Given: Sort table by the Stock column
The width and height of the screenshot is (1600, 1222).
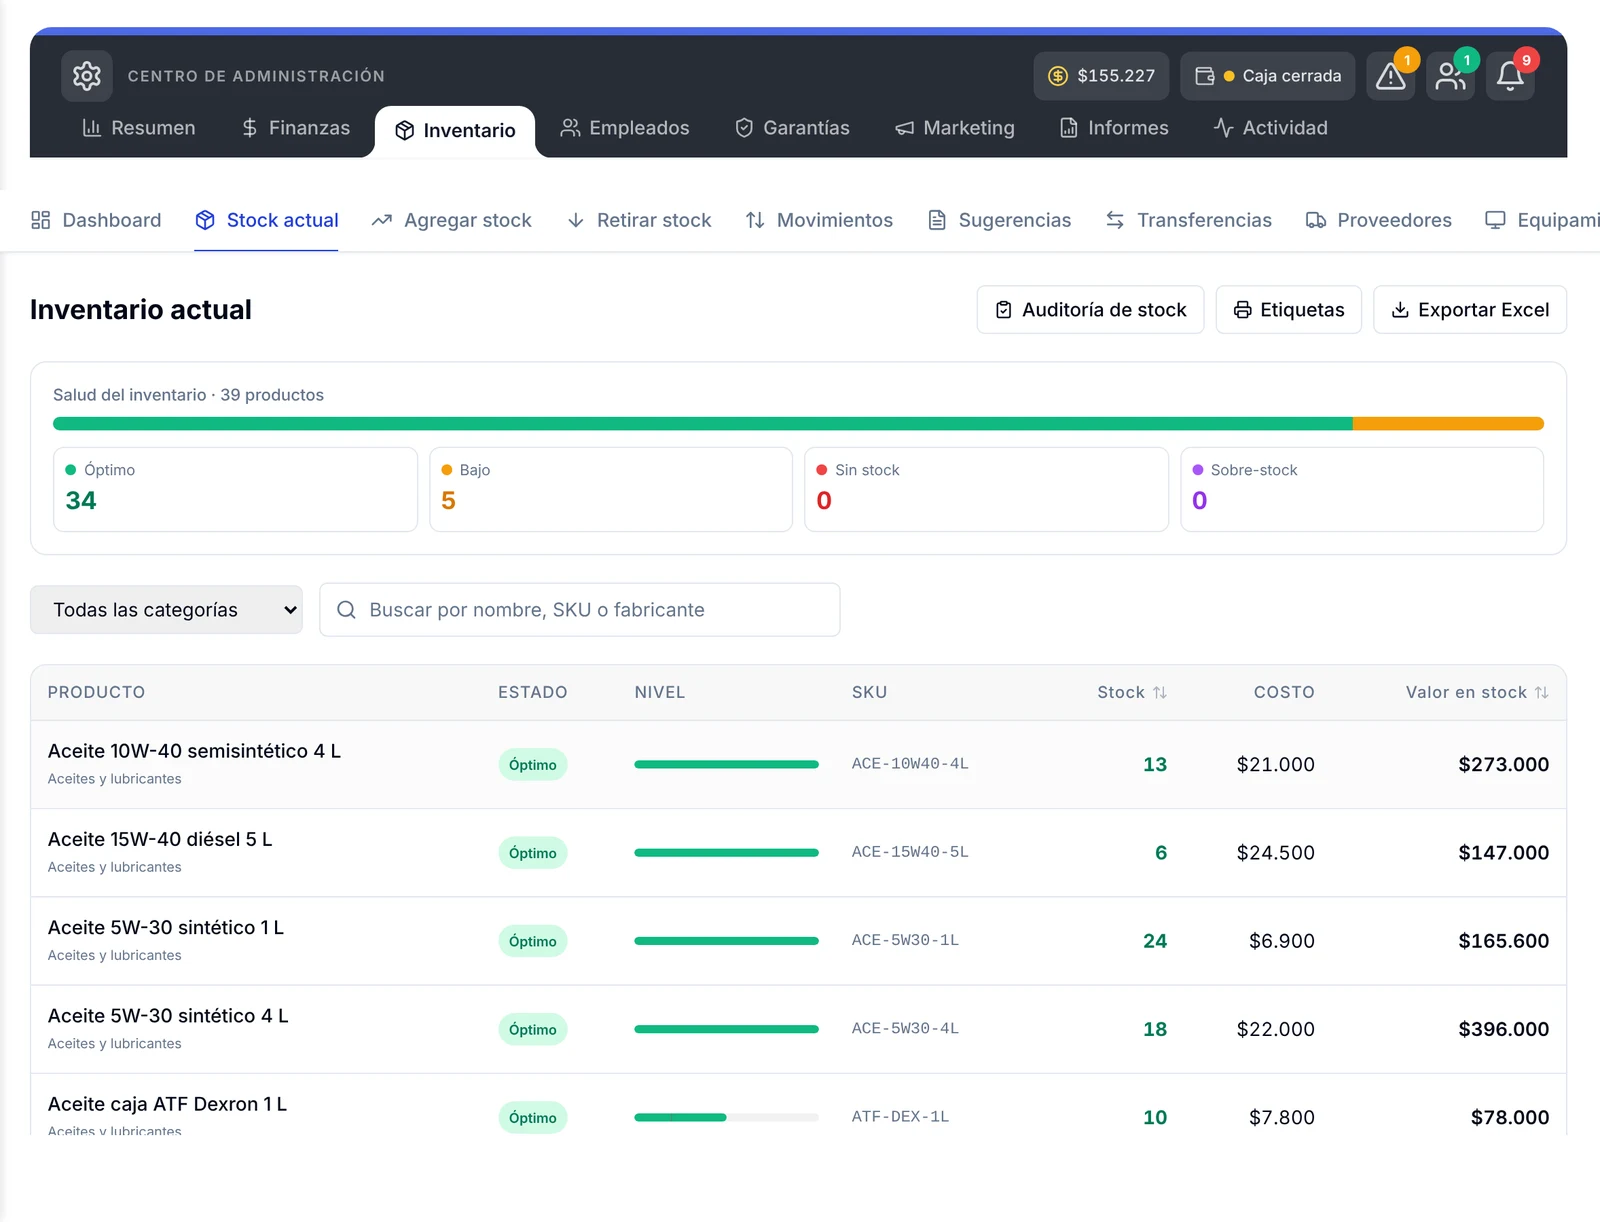Looking at the screenshot, I should point(1132,692).
